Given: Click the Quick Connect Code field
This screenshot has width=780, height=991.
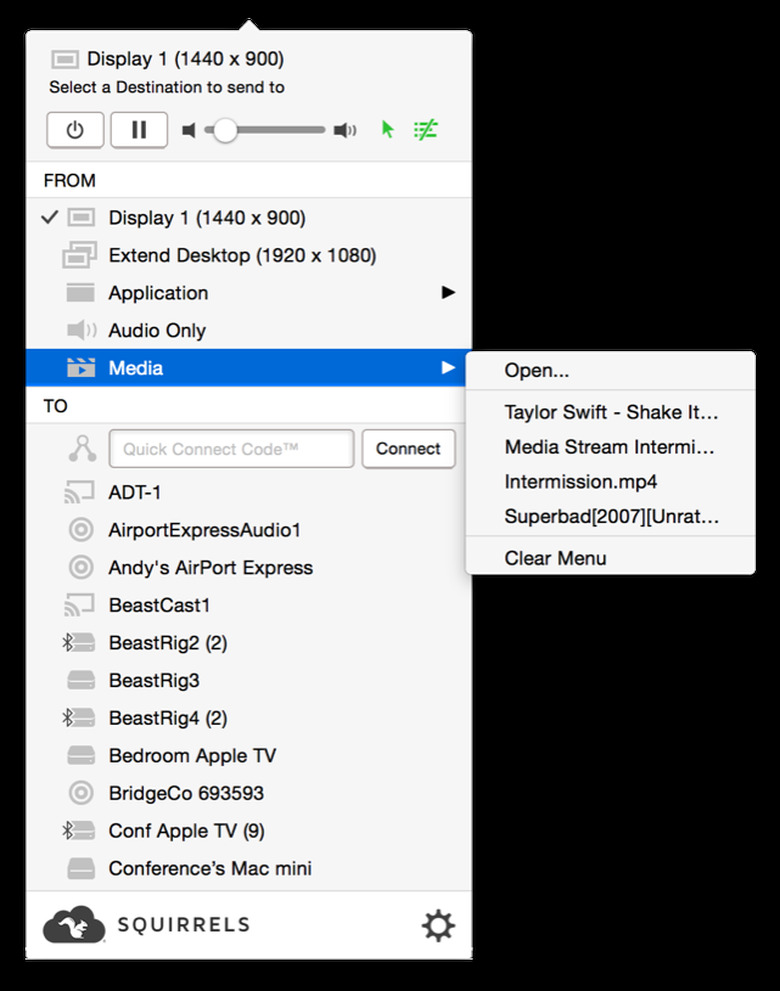Looking at the screenshot, I should click(231, 449).
